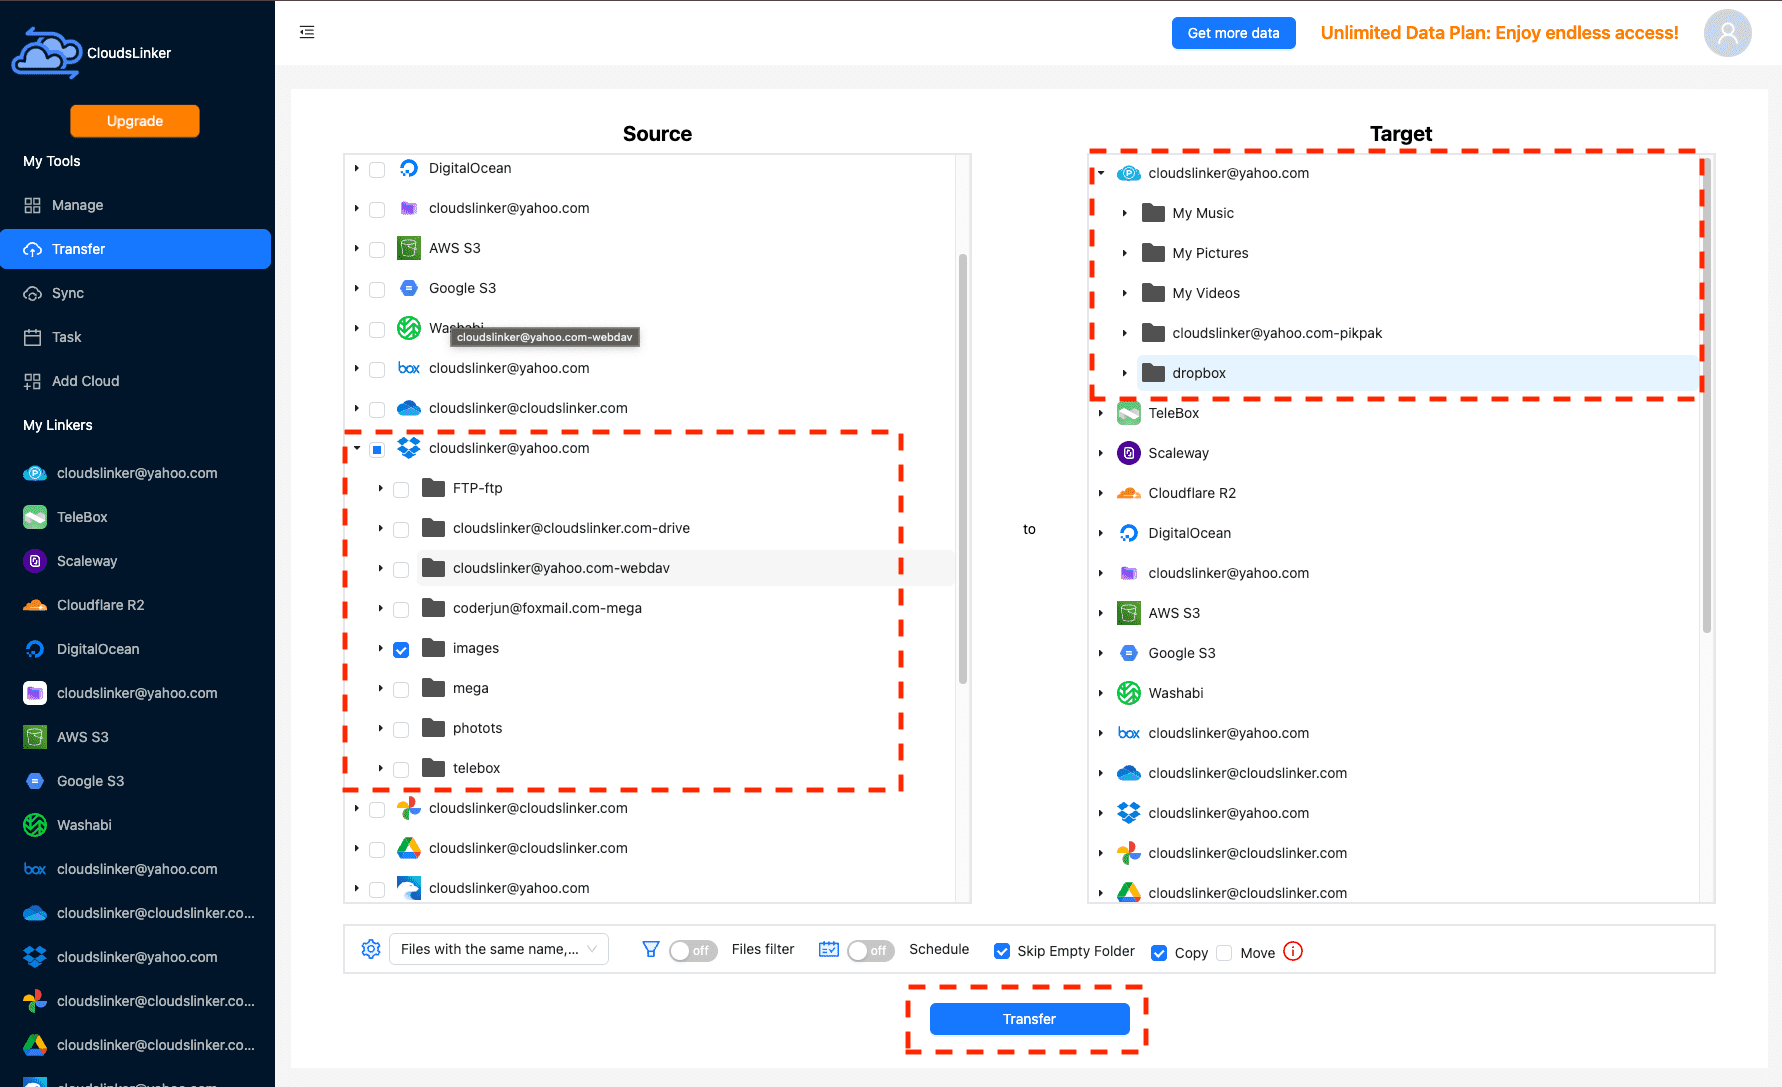Click the Upgrade button
The image size is (1782, 1087).
pos(135,121)
